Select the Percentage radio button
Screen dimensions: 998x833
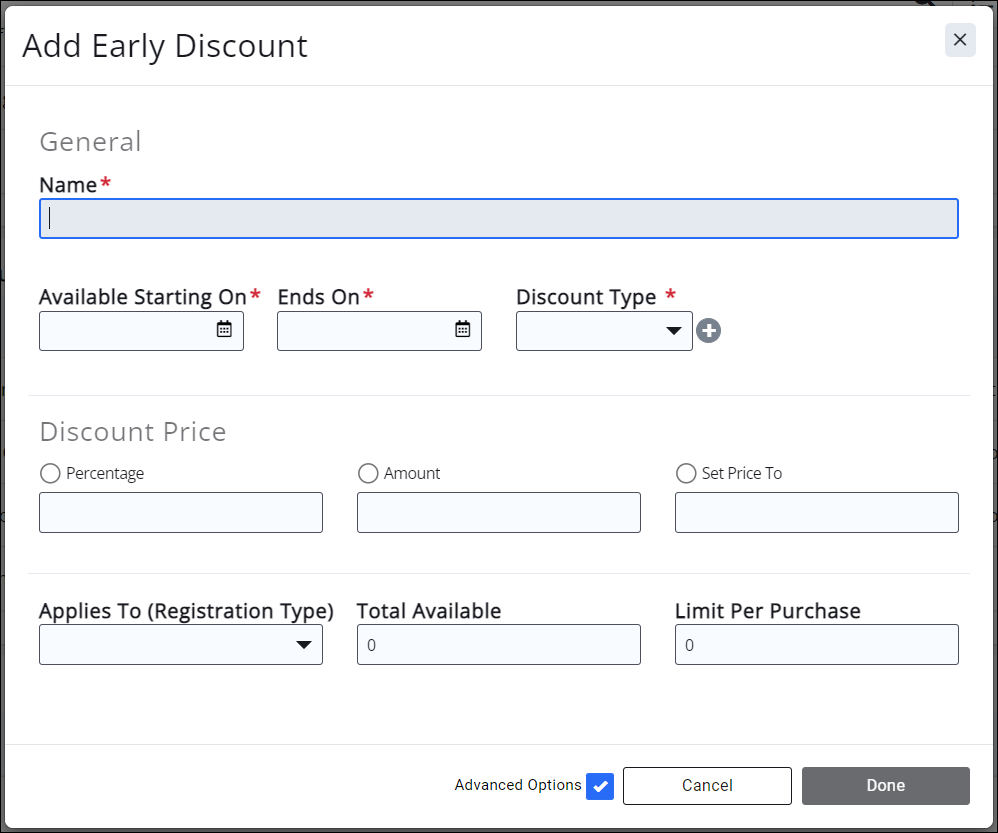click(50, 474)
